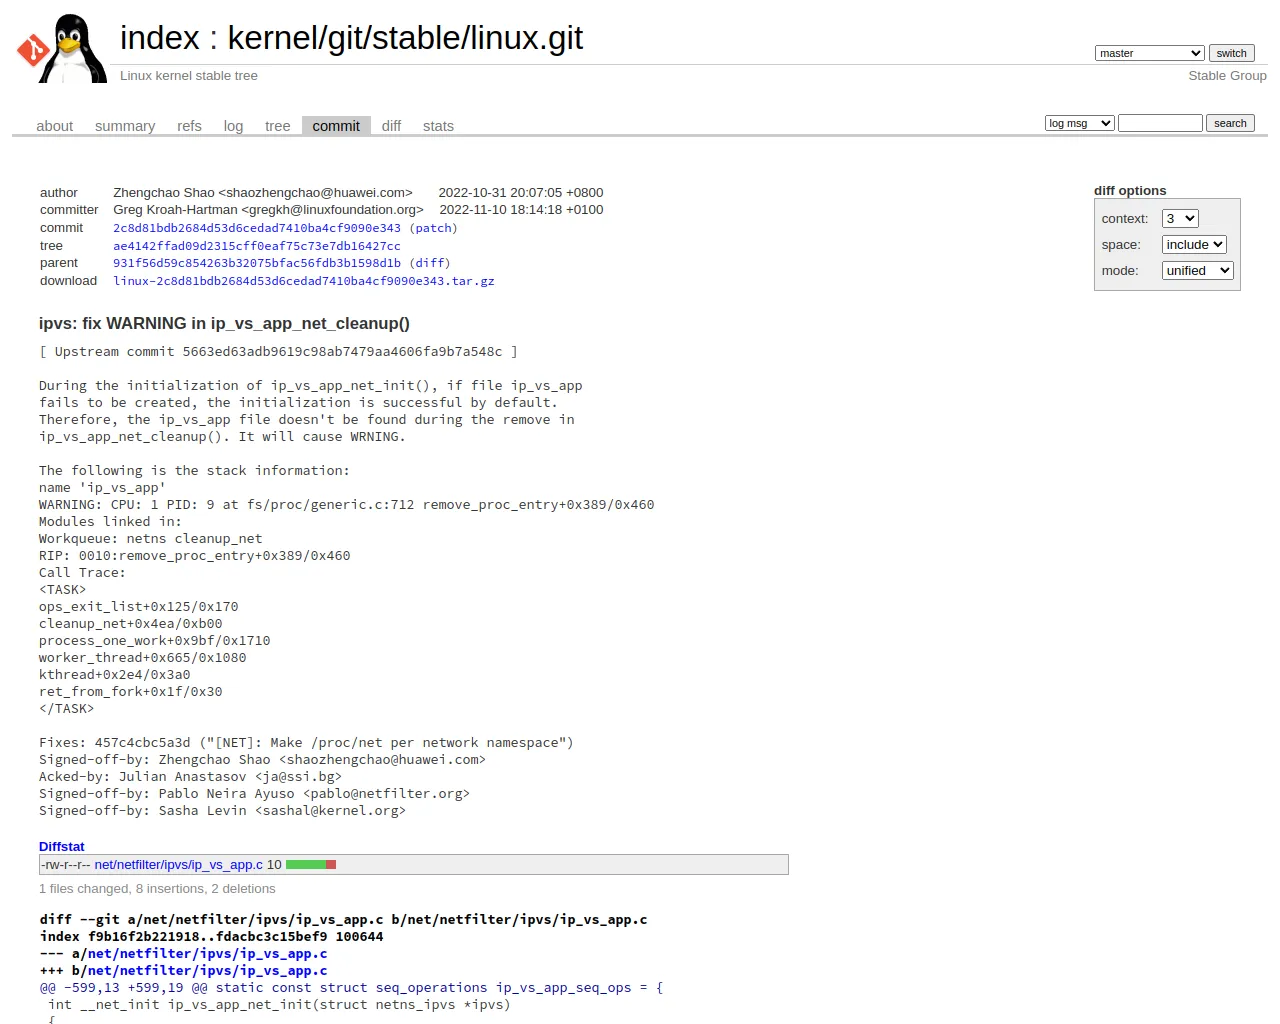
Task: Open the refs tab
Action: [189, 126]
